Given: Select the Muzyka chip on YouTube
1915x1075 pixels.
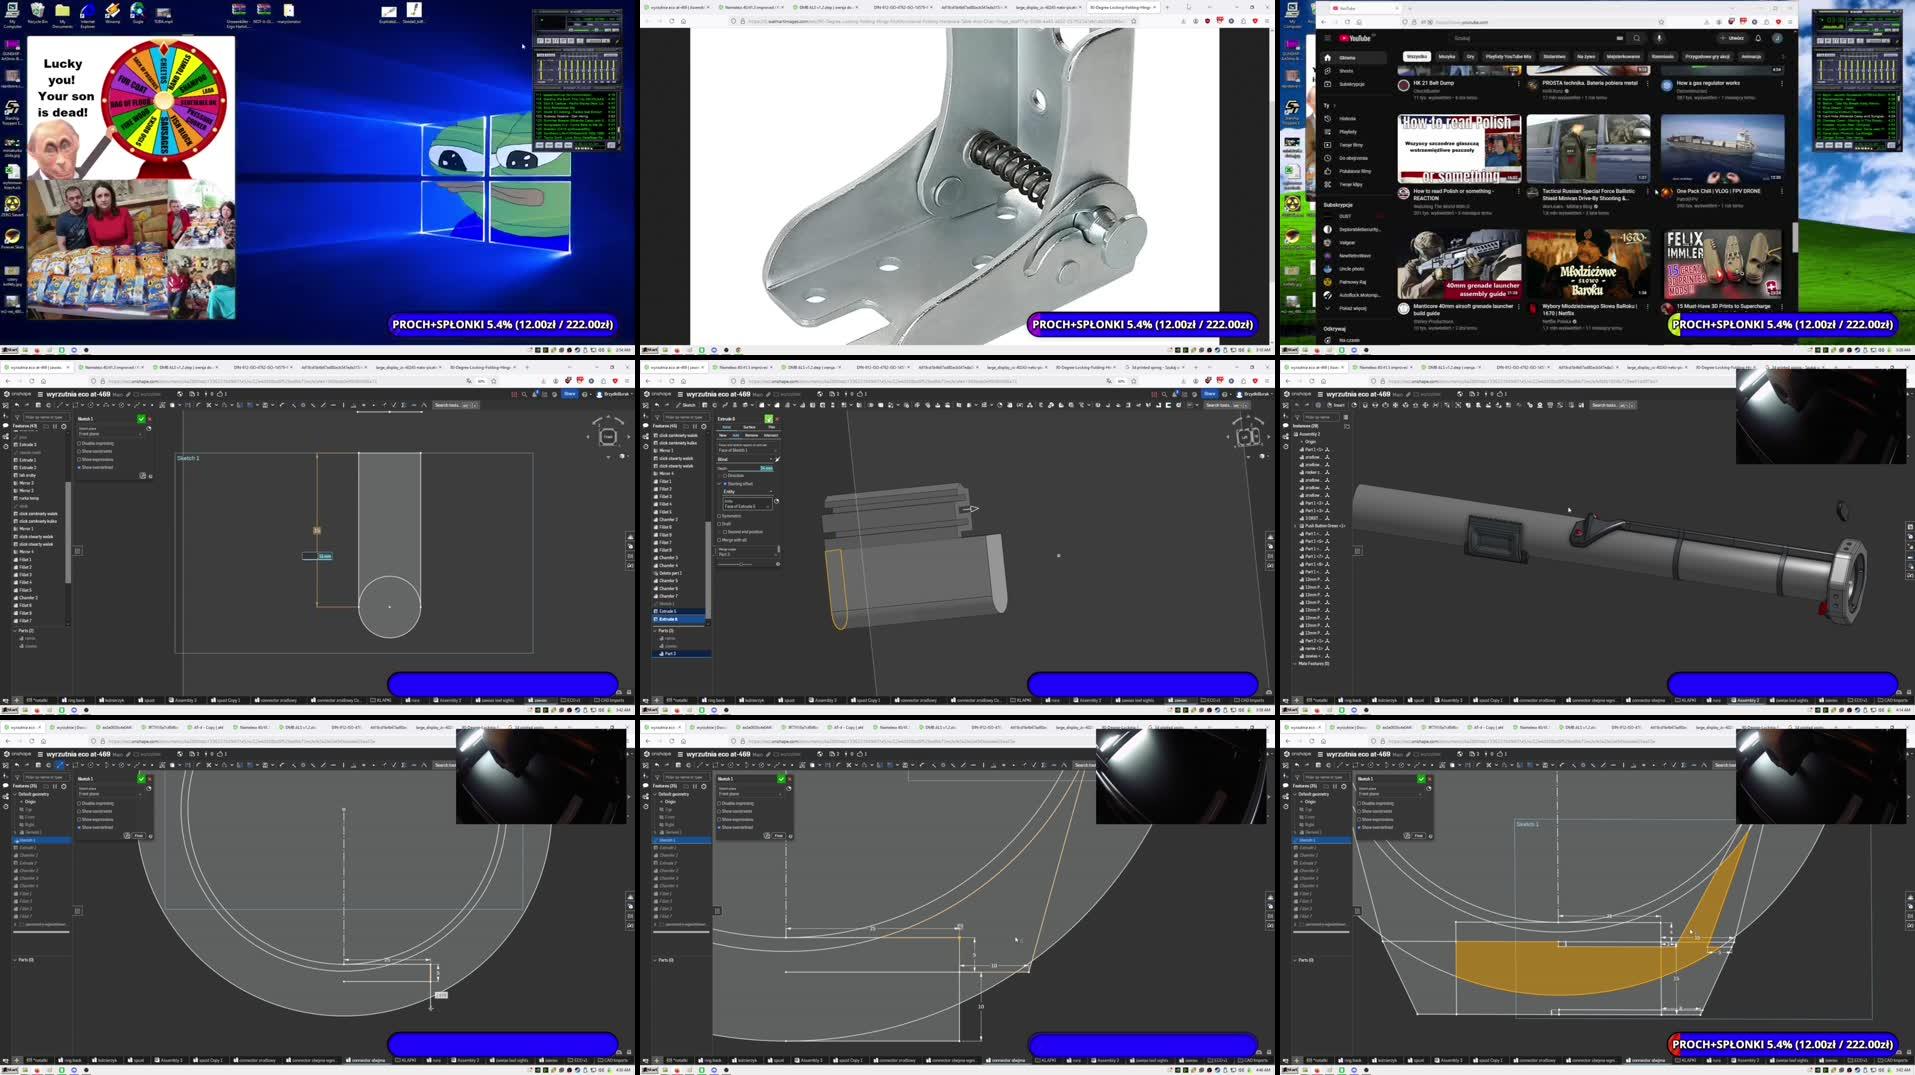Looking at the screenshot, I should click(x=1447, y=56).
